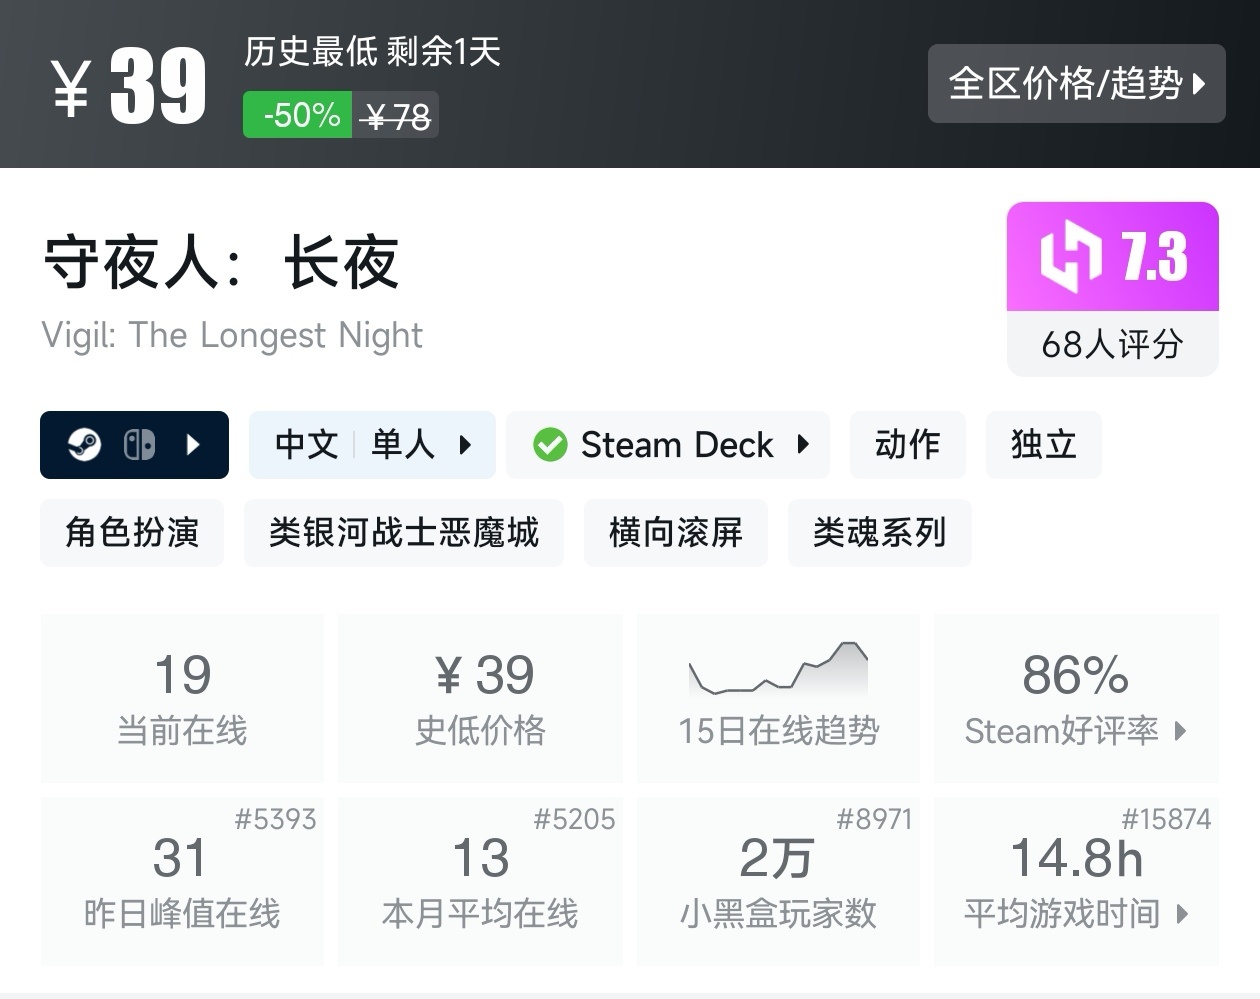Select the 类银河战士恶魔城 Metroidvania tag
Screen dimensions: 1260x999
[404, 533]
